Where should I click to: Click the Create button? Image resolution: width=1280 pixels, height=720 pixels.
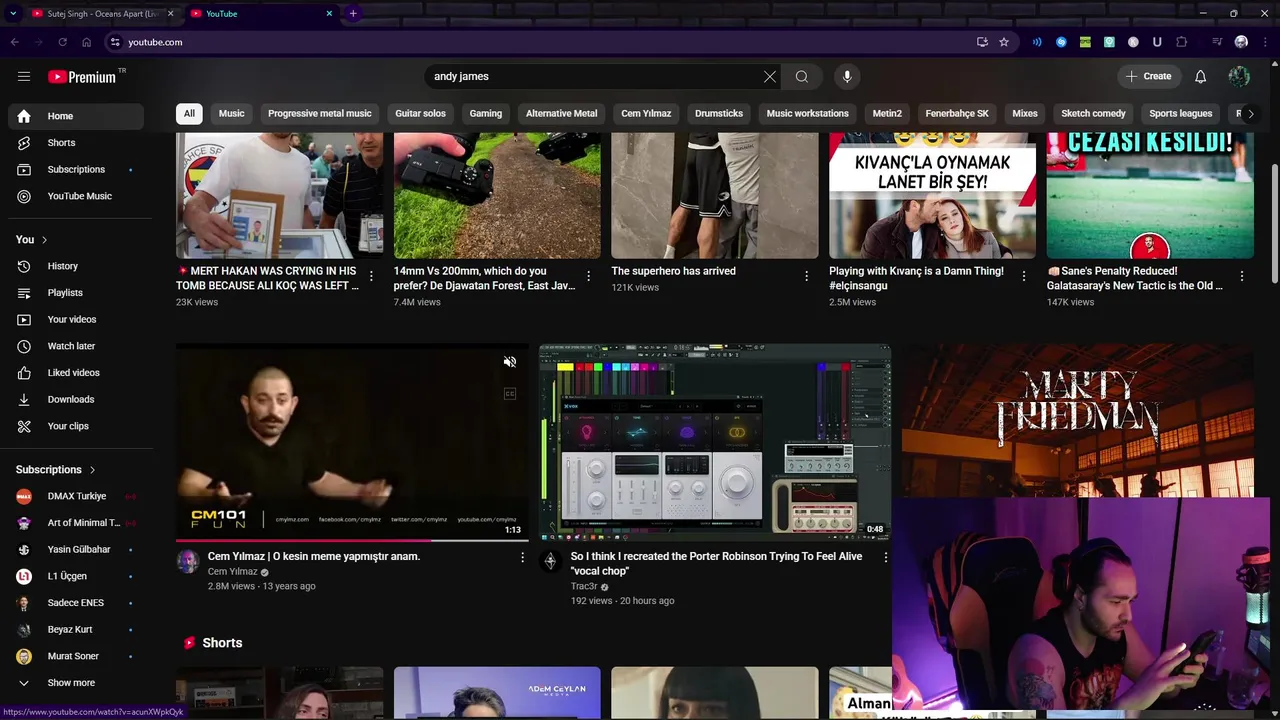tap(1148, 76)
